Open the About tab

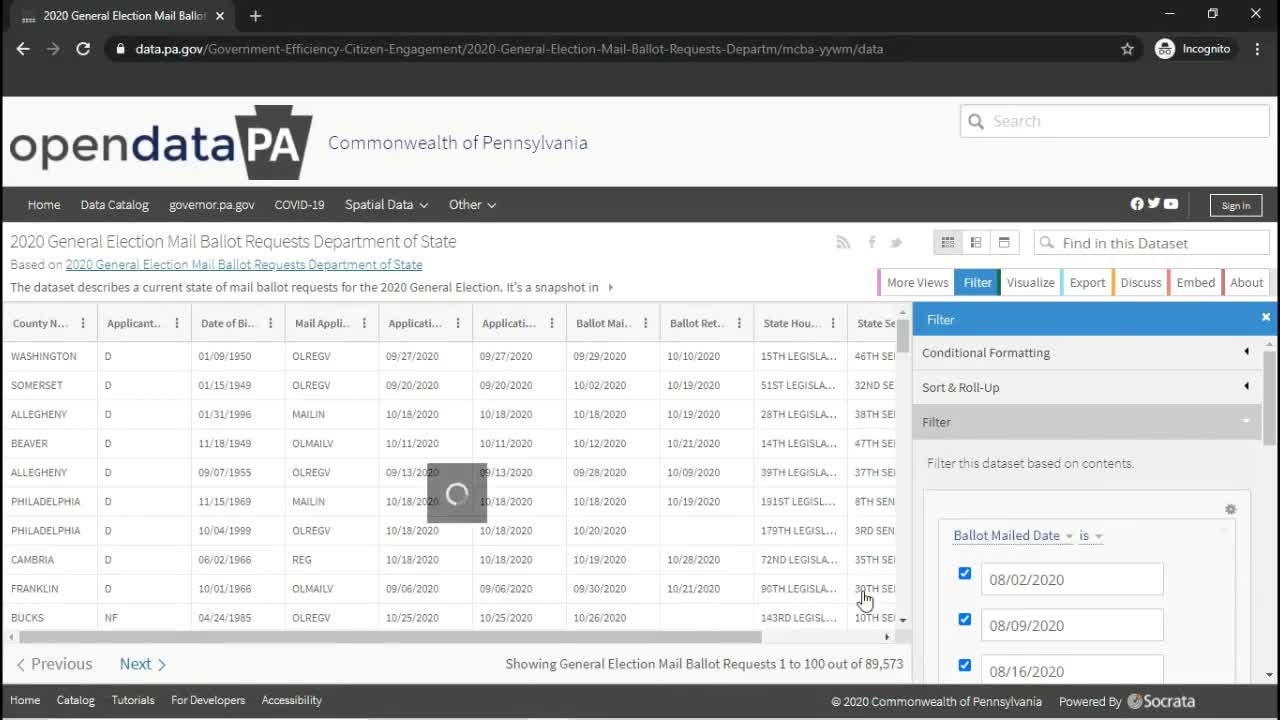click(1246, 282)
